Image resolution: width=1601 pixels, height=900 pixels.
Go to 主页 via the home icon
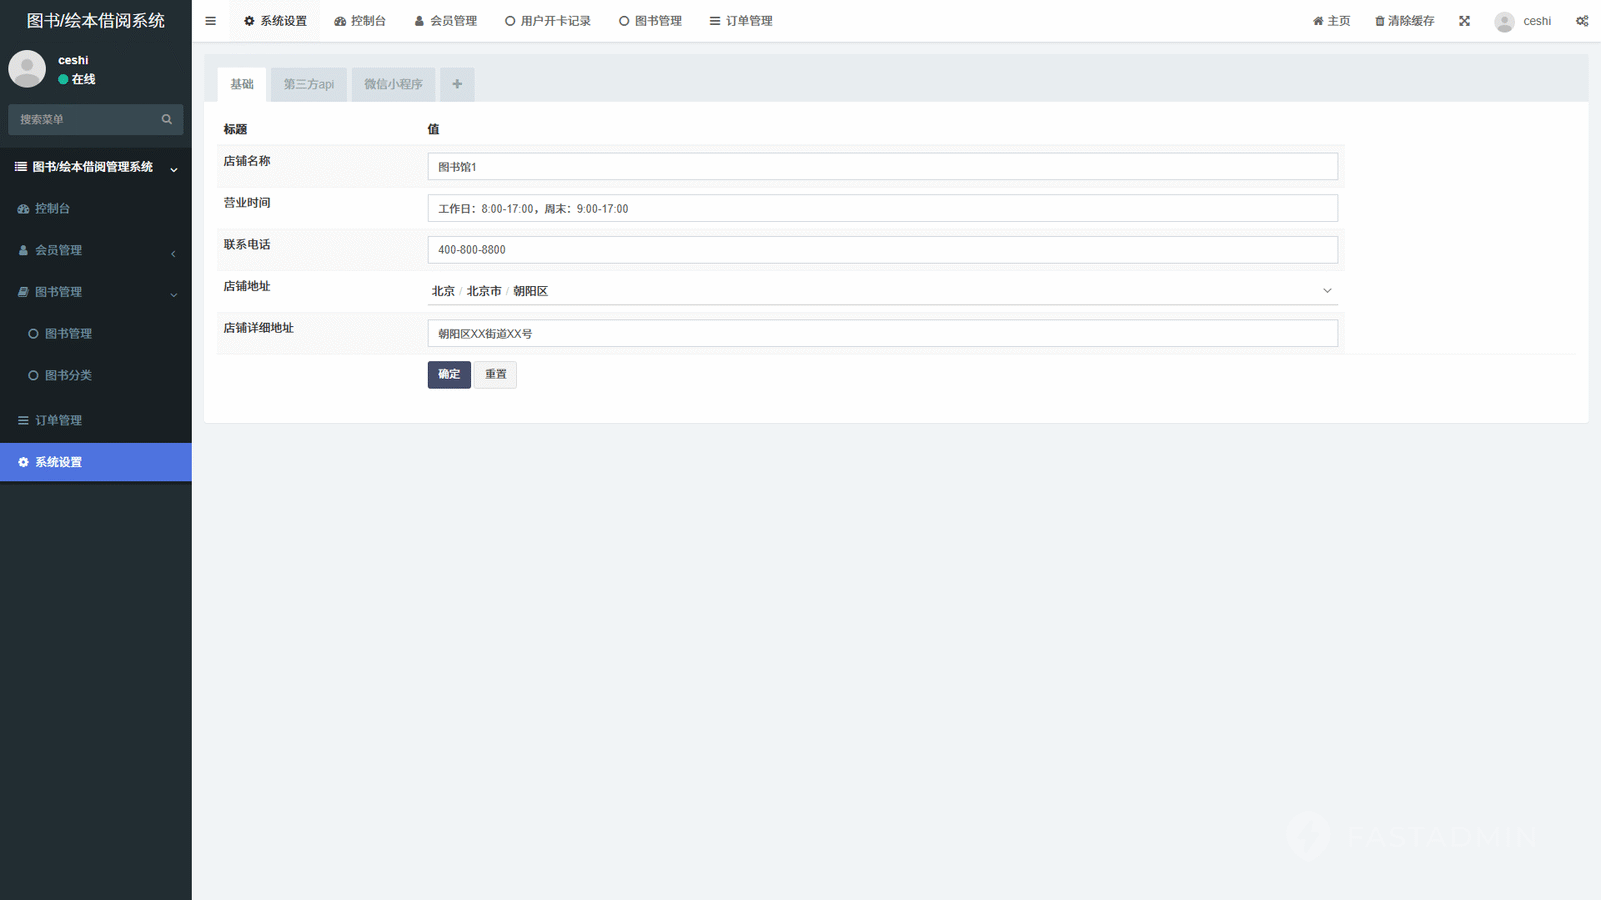coord(1318,21)
